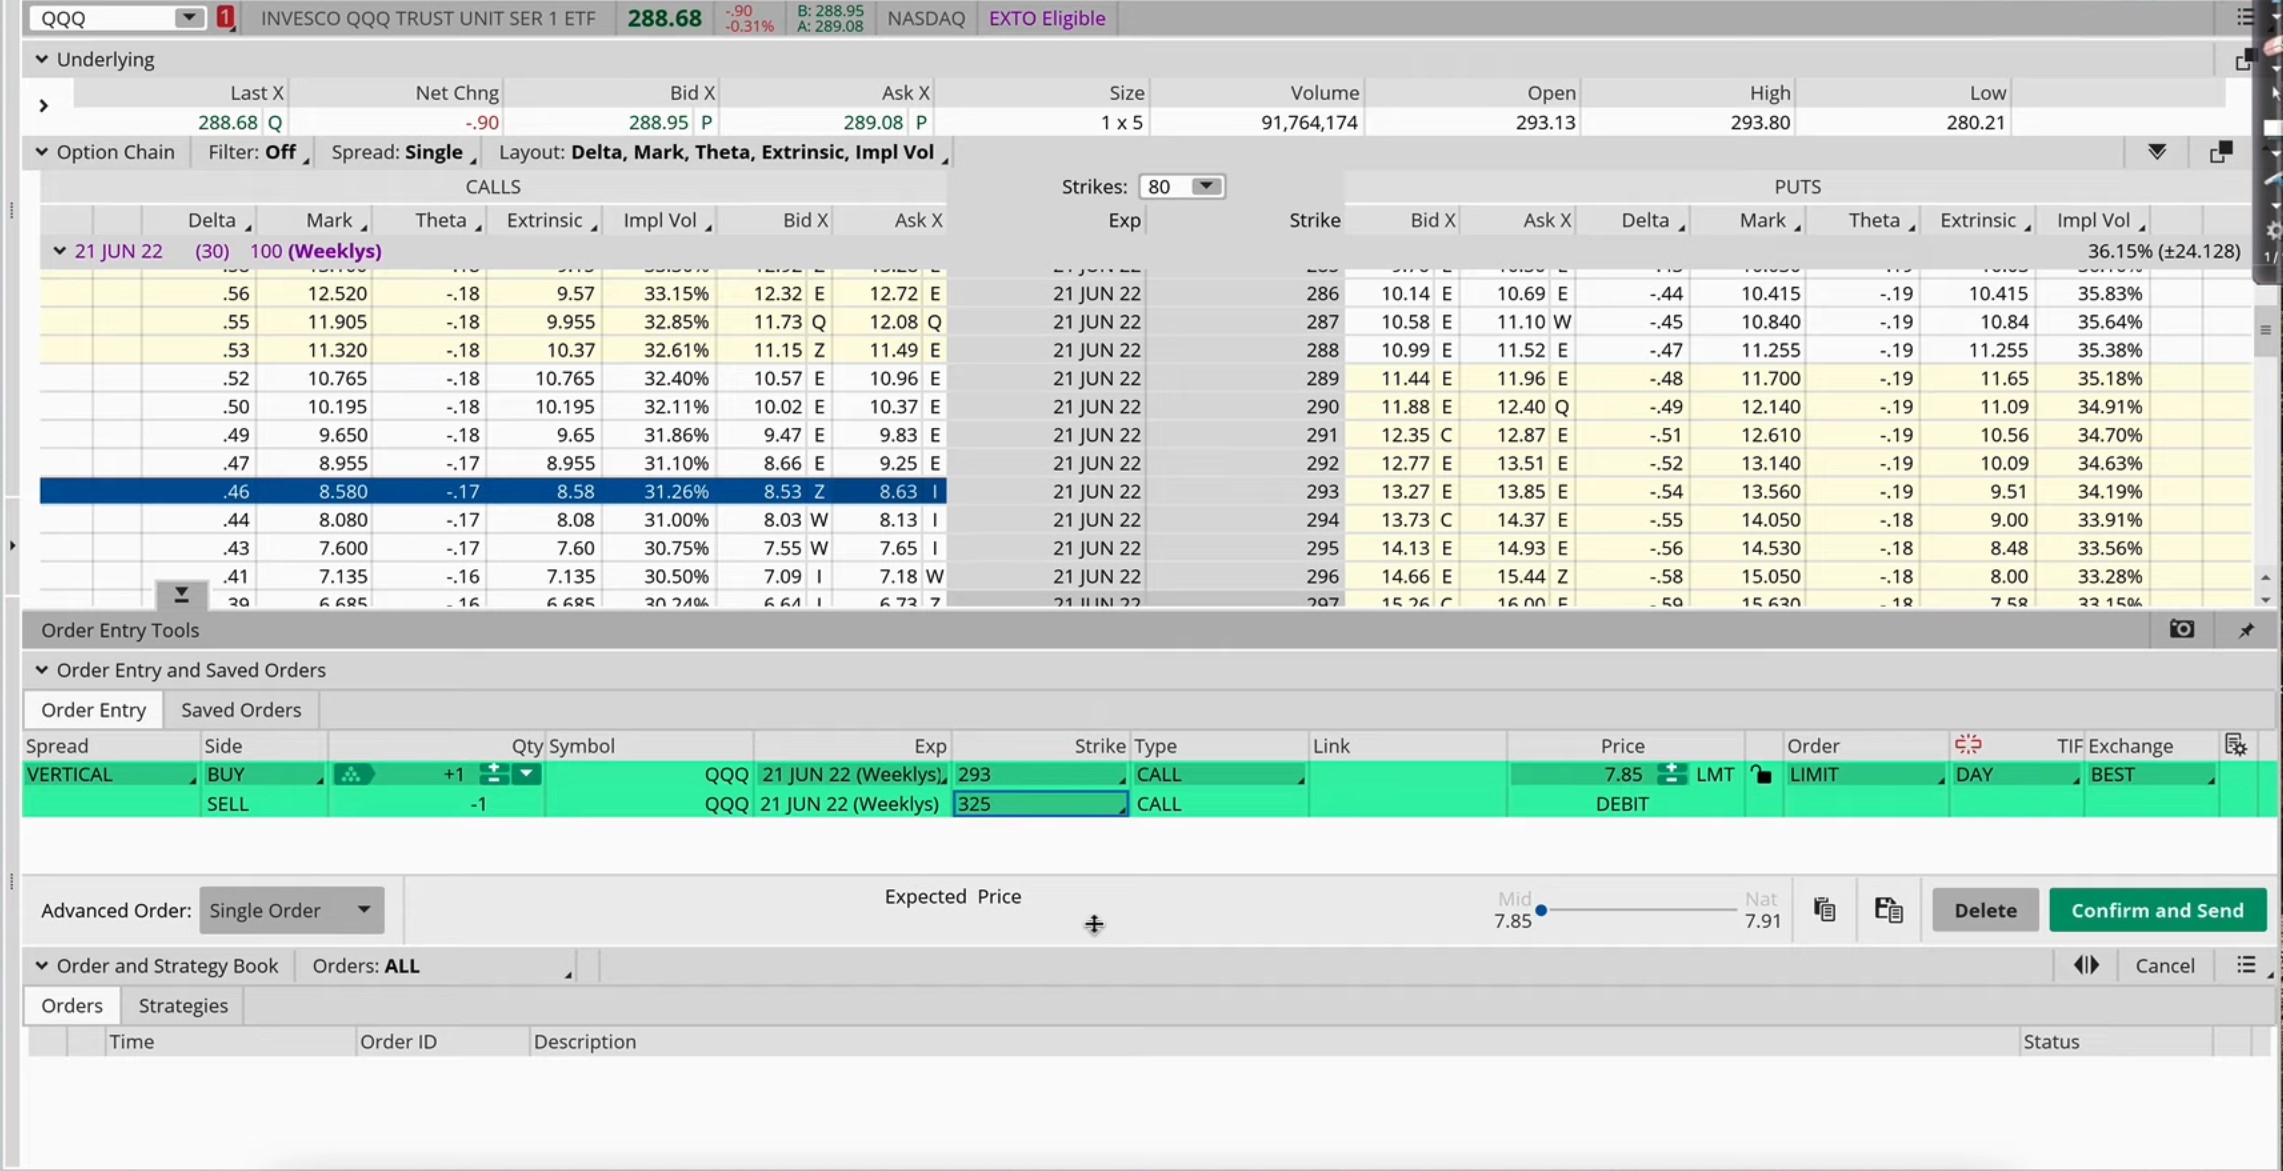This screenshot has height=1171, width=2283.
Task: Open the QQQ symbol dropdown arrow
Action: [x=188, y=17]
